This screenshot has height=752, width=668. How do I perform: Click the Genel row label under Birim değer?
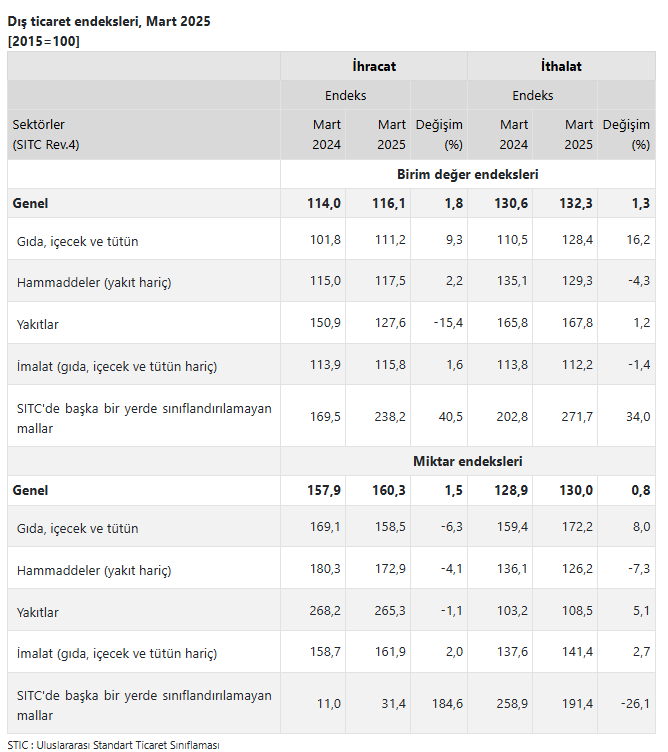(x=30, y=203)
